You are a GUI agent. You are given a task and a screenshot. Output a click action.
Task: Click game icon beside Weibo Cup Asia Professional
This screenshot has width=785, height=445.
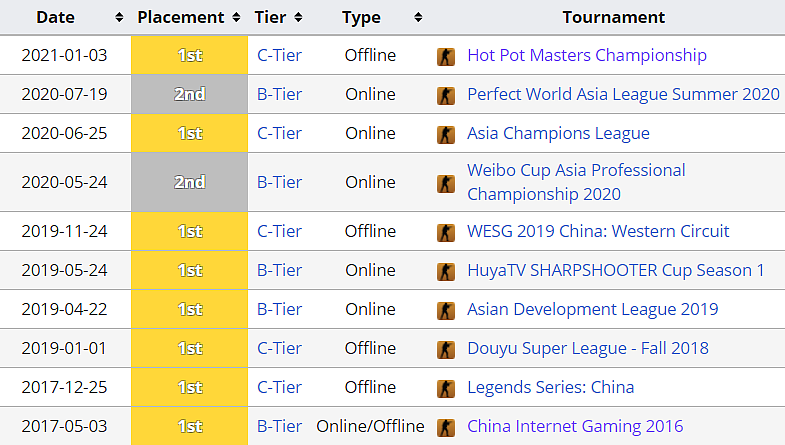tap(446, 183)
